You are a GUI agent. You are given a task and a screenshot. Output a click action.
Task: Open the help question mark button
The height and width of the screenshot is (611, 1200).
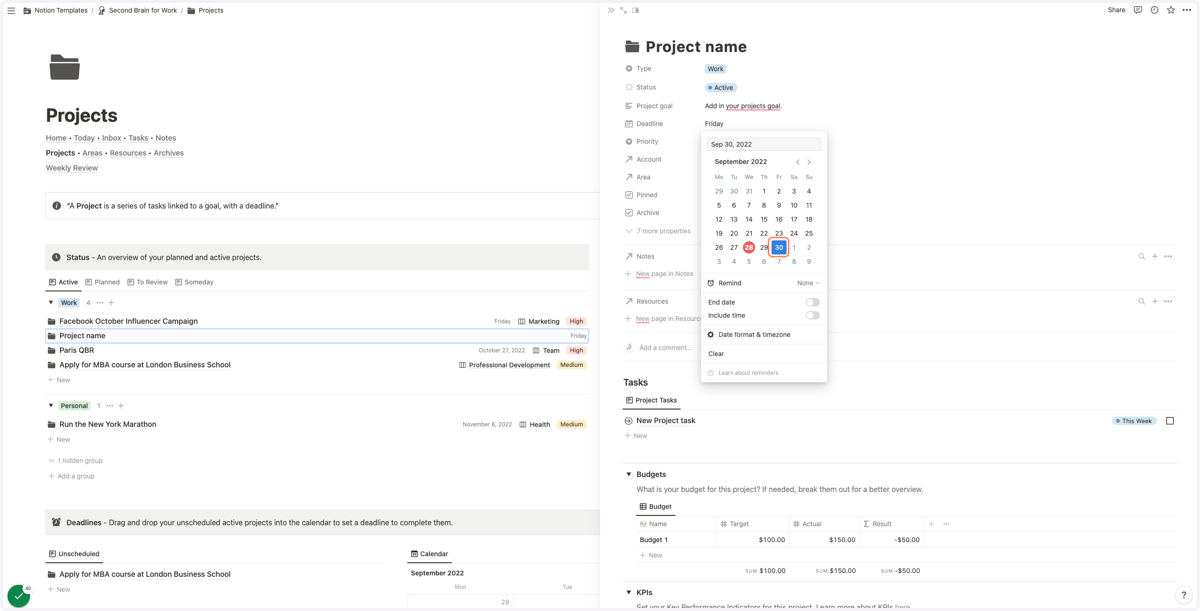[x=1183, y=595]
